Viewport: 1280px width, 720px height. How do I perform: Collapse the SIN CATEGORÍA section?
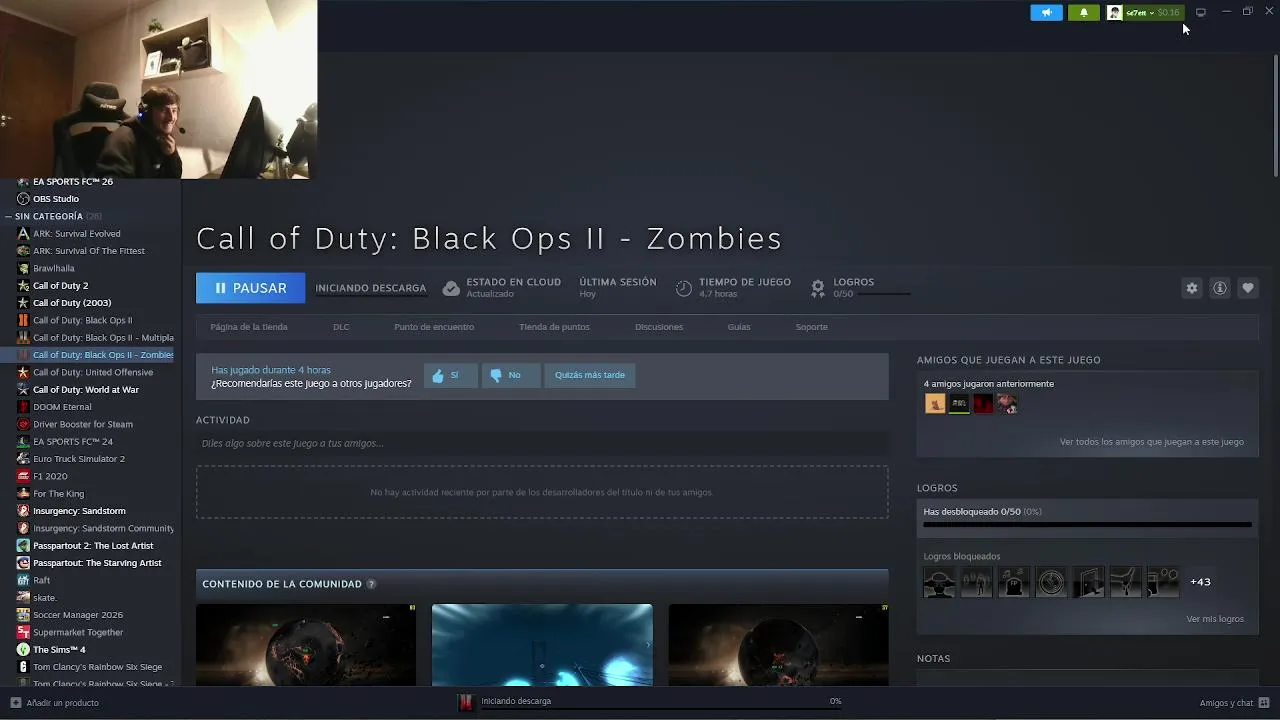[9, 216]
